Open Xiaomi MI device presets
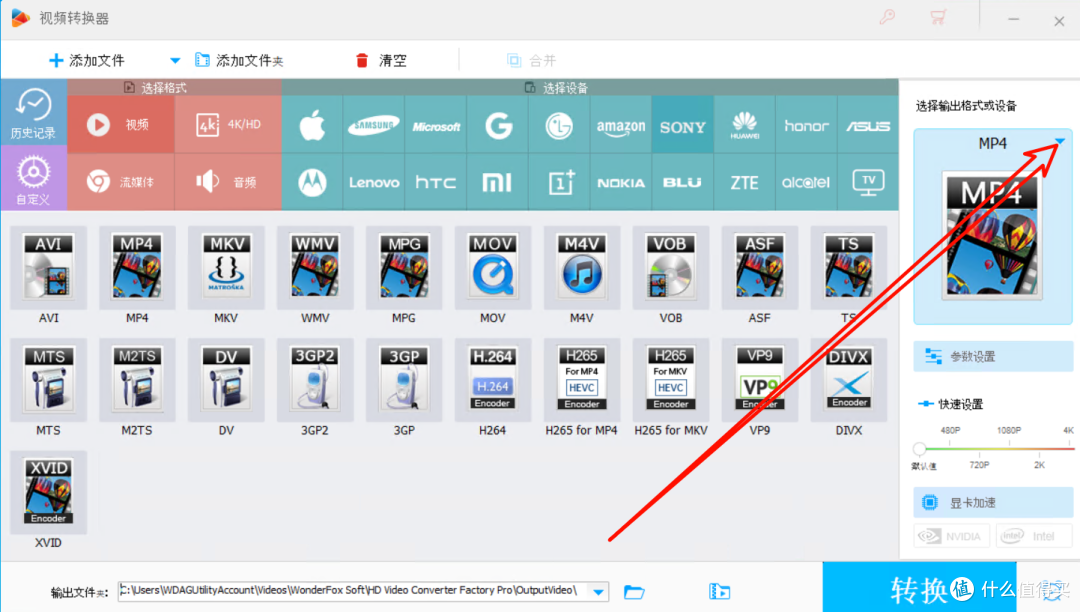This screenshot has width=1080, height=612. click(498, 182)
